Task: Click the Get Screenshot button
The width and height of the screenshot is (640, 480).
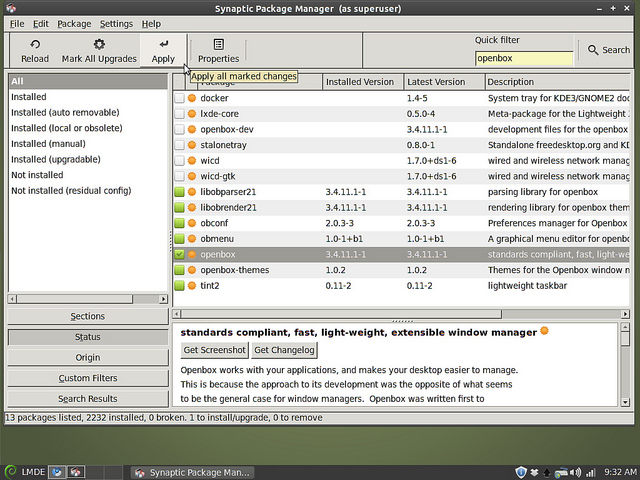Action: [214, 350]
